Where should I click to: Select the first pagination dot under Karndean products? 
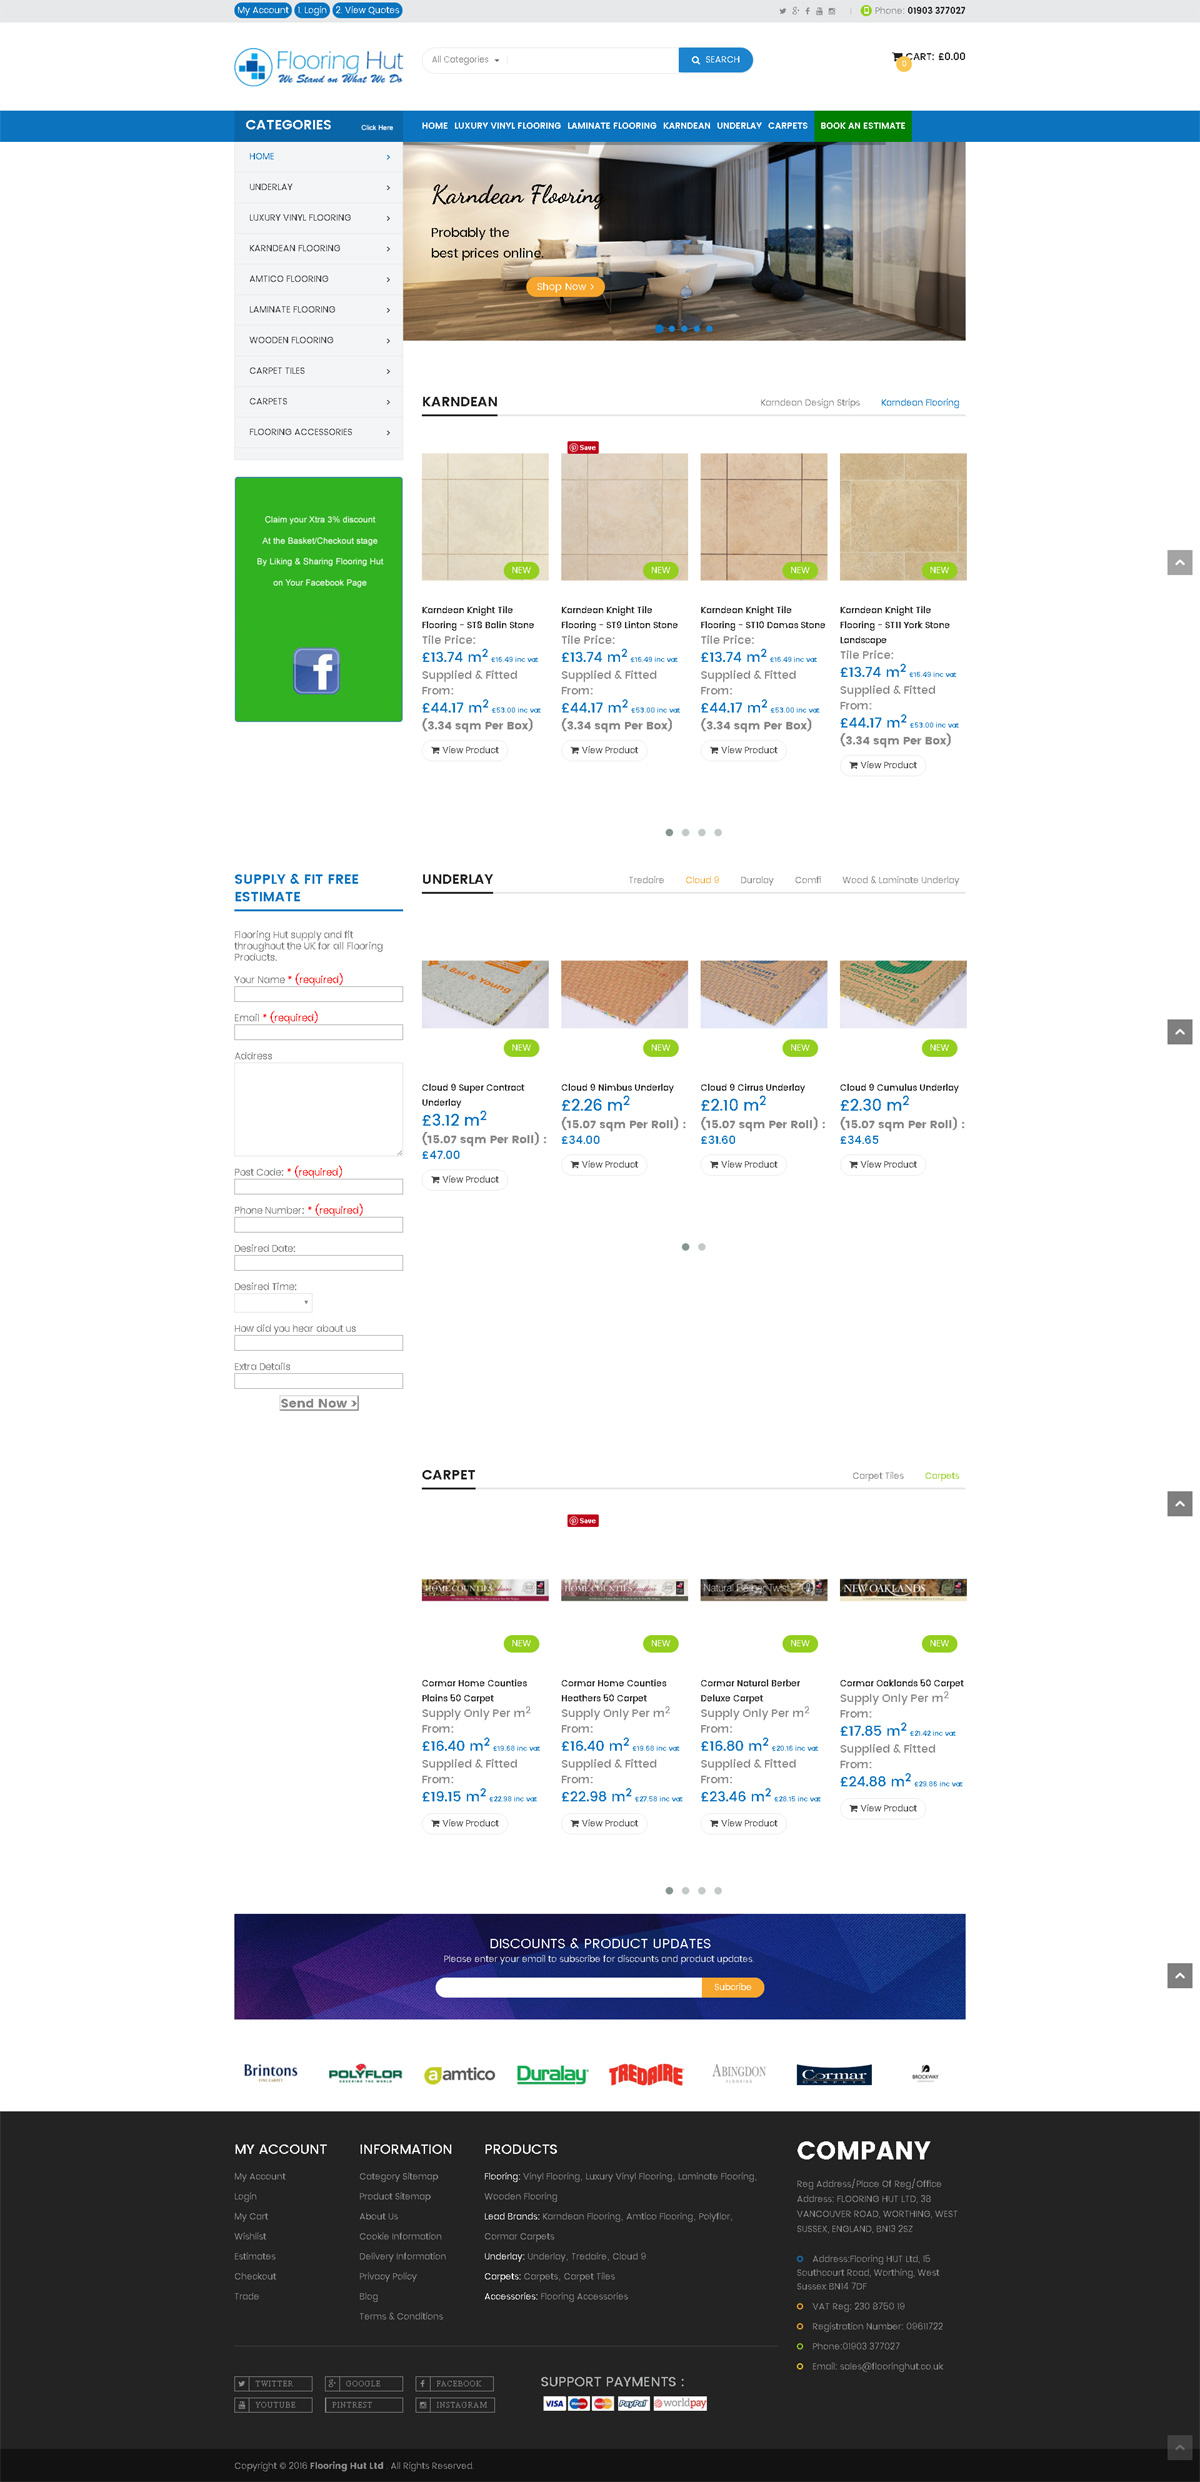[x=669, y=832]
